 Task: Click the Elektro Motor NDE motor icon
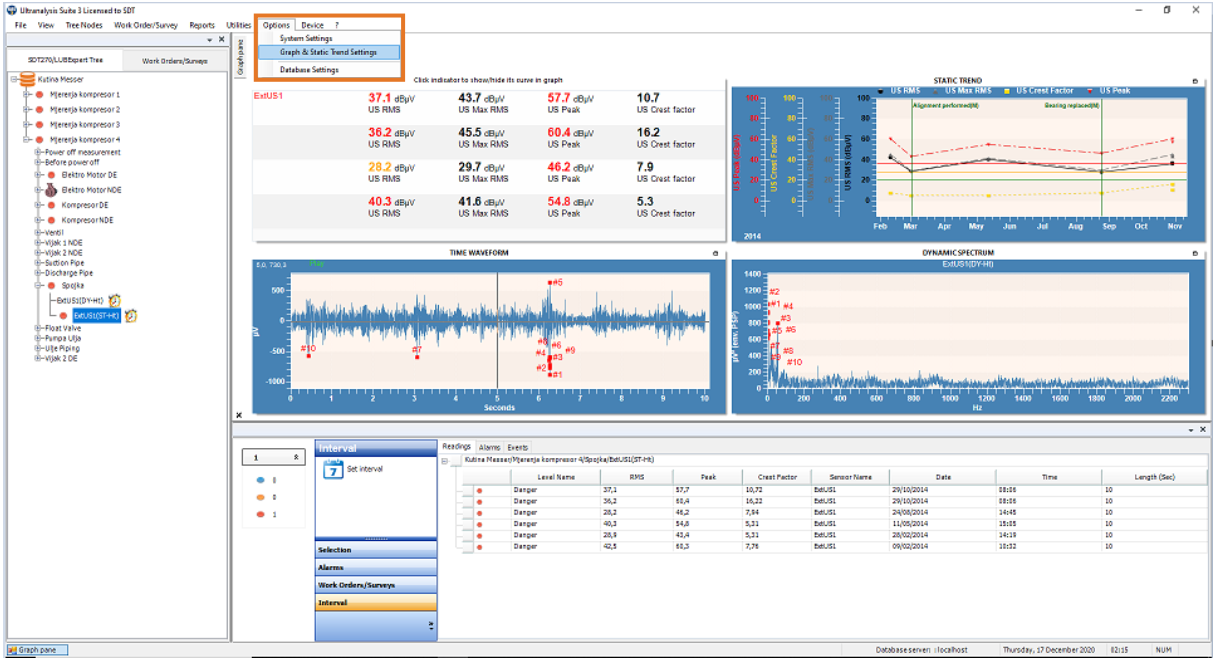pyautogui.click(x=50, y=189)
